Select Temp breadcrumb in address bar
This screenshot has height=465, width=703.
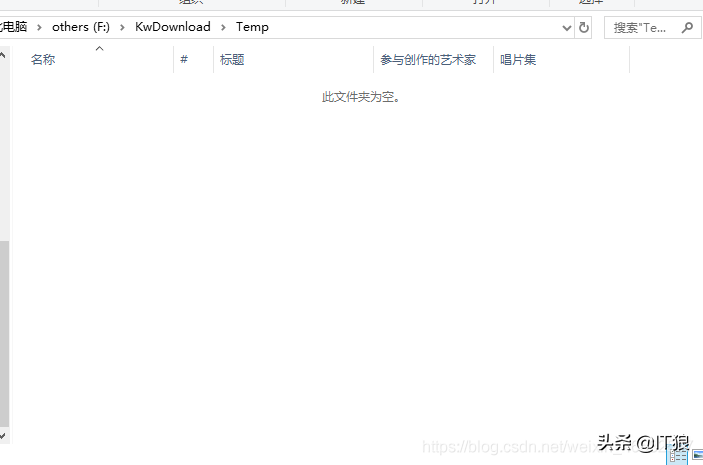point(252,27)
